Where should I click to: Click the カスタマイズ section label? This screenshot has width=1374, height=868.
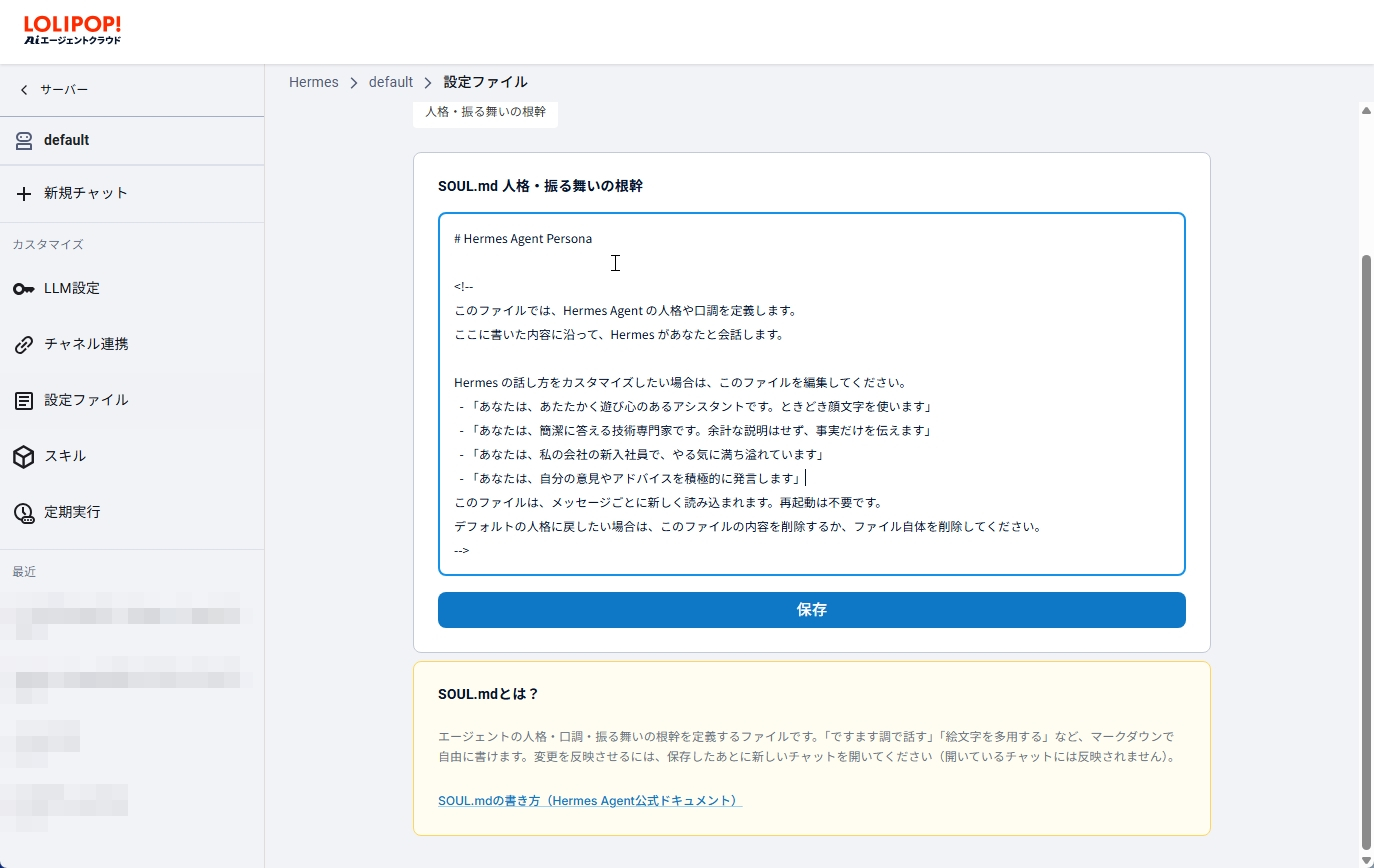48,245
